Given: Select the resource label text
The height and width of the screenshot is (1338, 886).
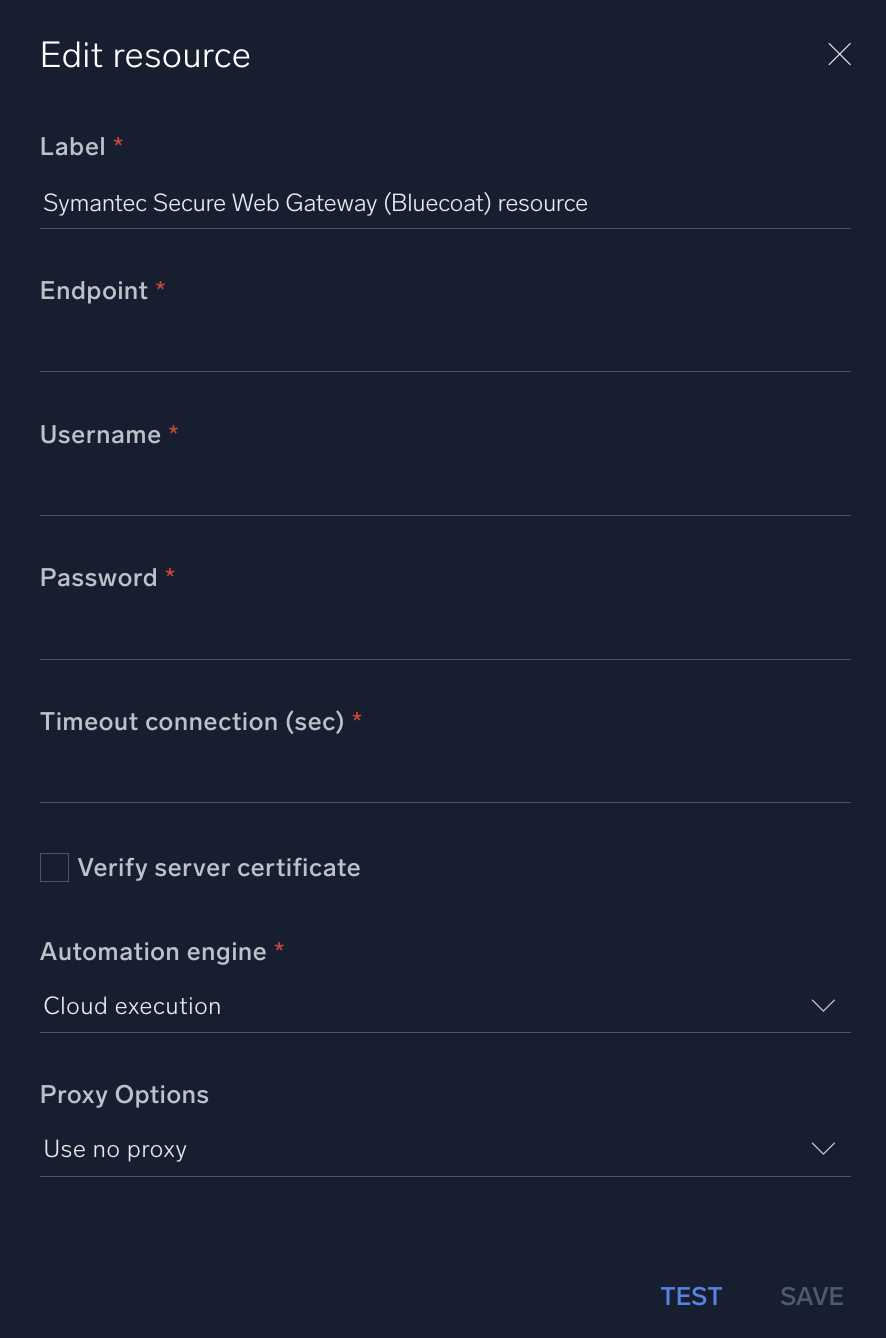Looking at the screenshot, I should (x=314, y=203).
